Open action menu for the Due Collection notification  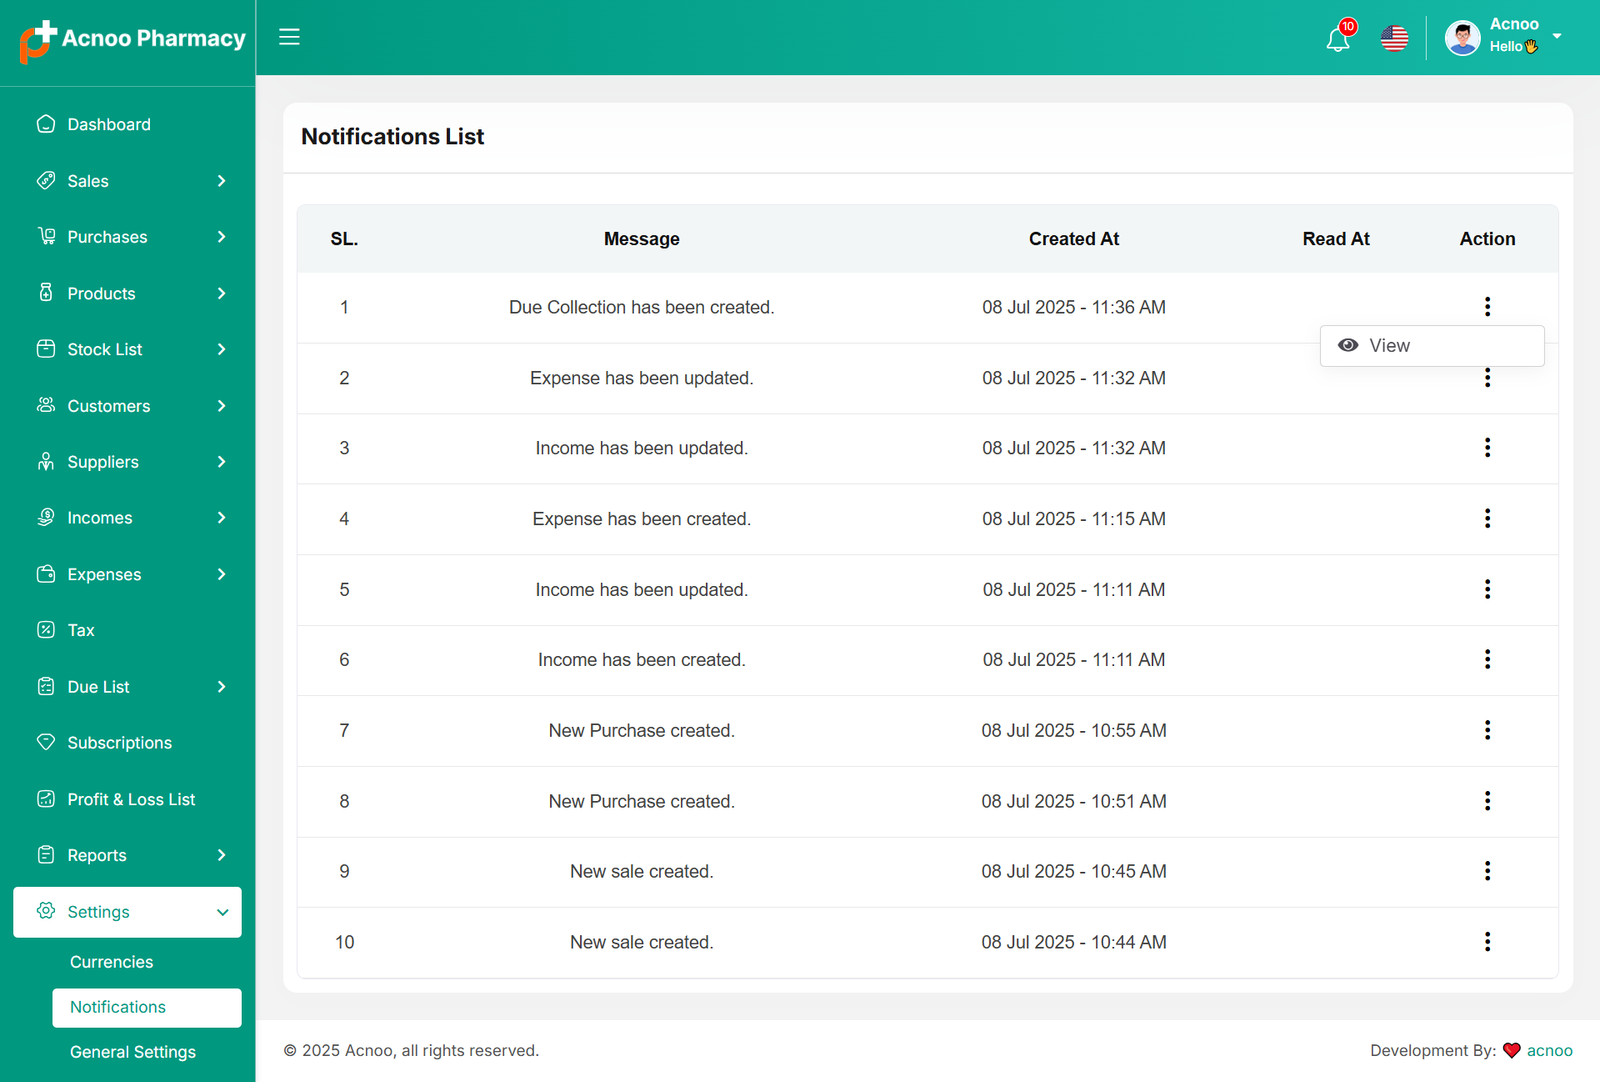coord(1487,307)
